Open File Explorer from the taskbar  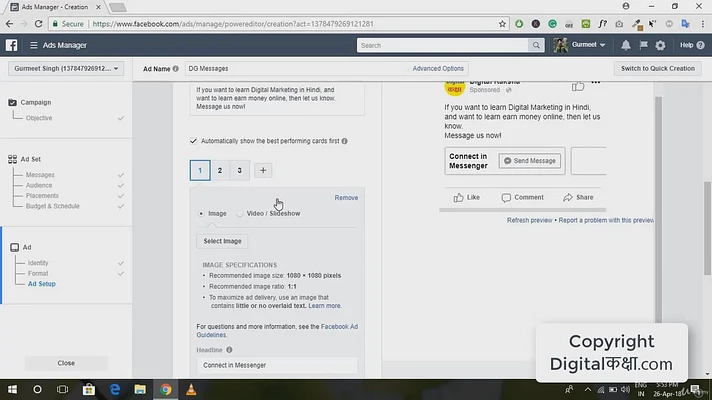tap(140, 390)
